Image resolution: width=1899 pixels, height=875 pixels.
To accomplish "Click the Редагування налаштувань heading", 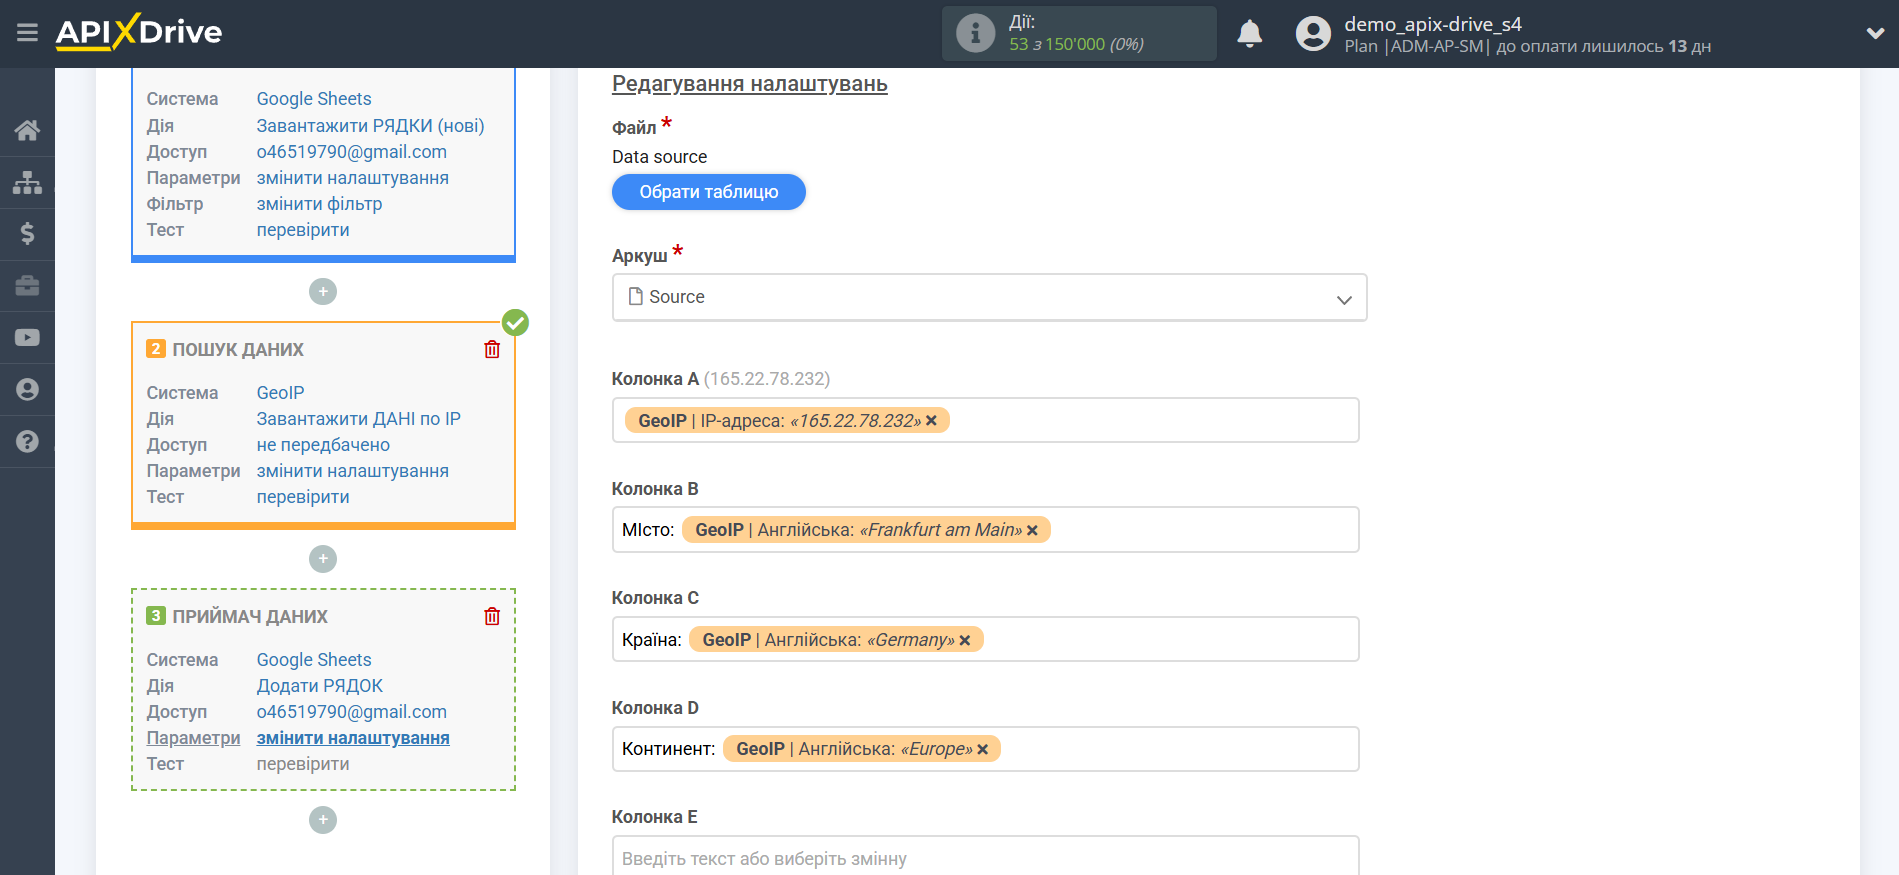I will point(750,84).
